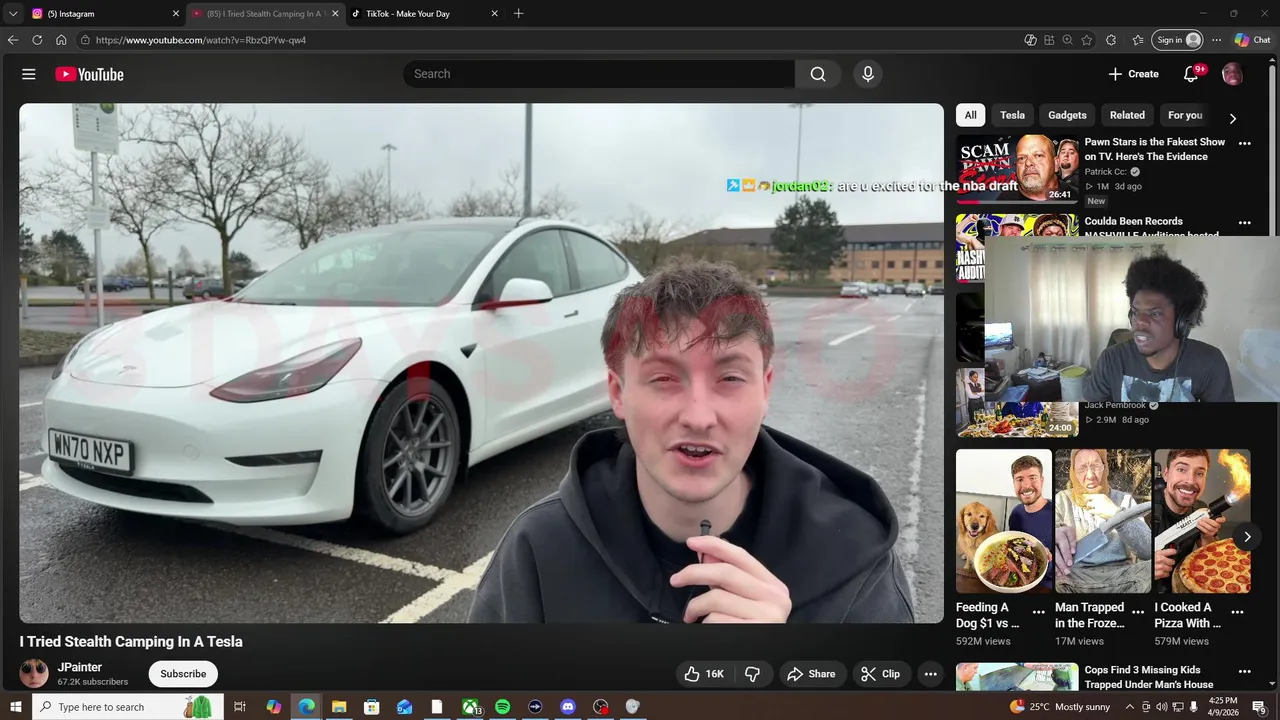Open options for Coulda Been Records video
This screenshot has height=720, width=1280.
pyautogui.click(x=1245, y=222)
